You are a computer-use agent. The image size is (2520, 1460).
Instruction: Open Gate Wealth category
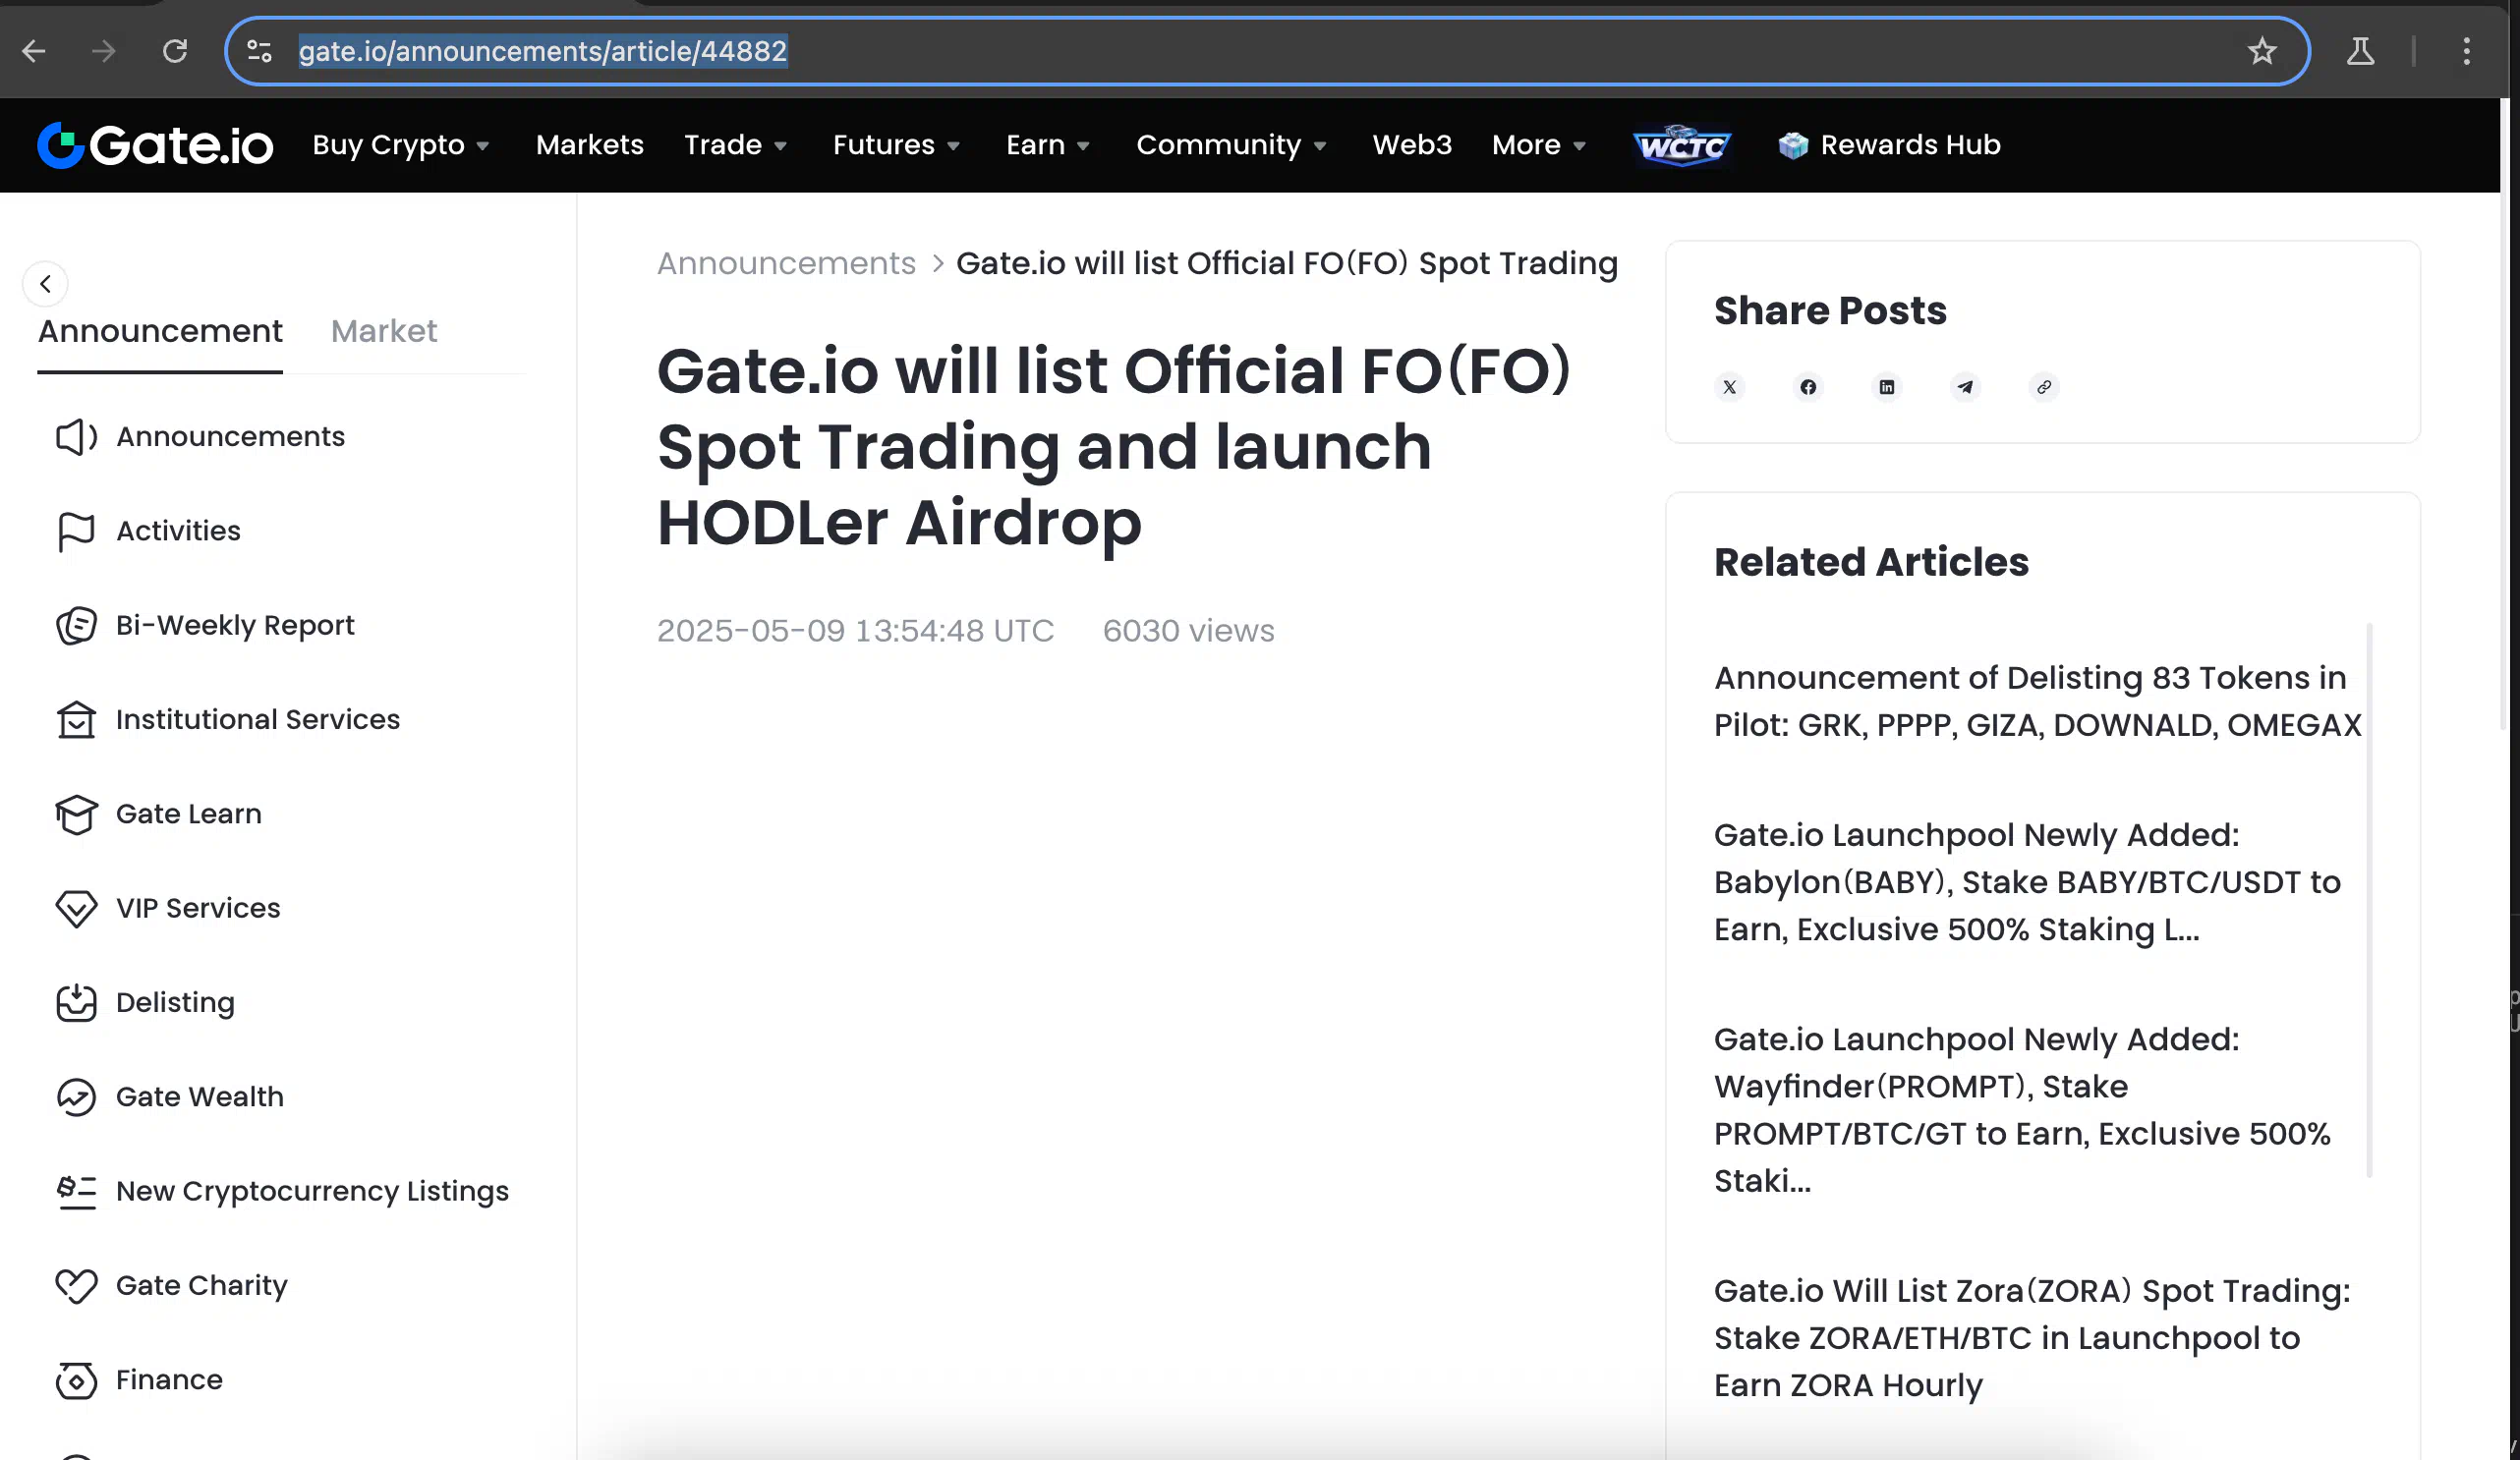point(169,1097)
